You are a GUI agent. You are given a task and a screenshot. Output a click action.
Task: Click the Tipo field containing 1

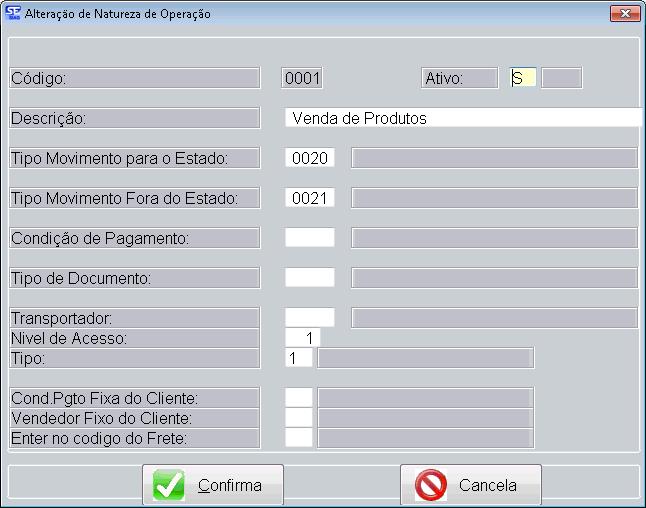[x=299, y=358]
